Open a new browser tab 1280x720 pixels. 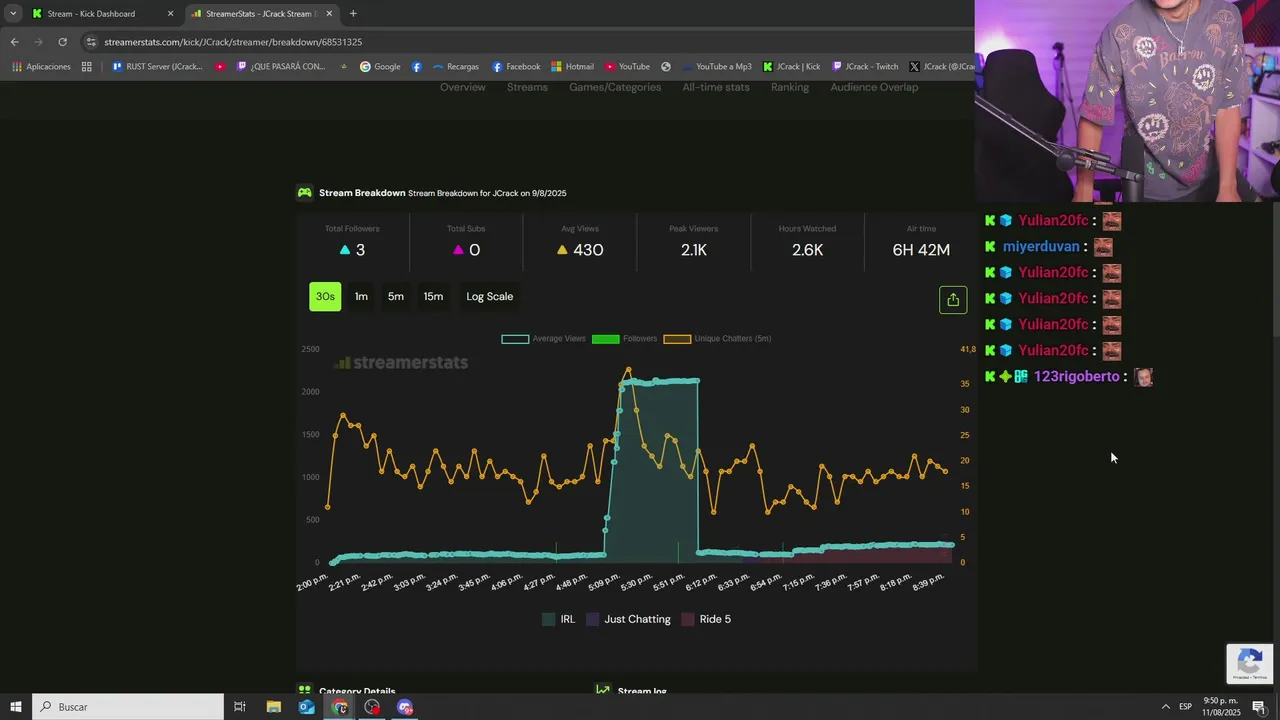click(x=353, y=14)
